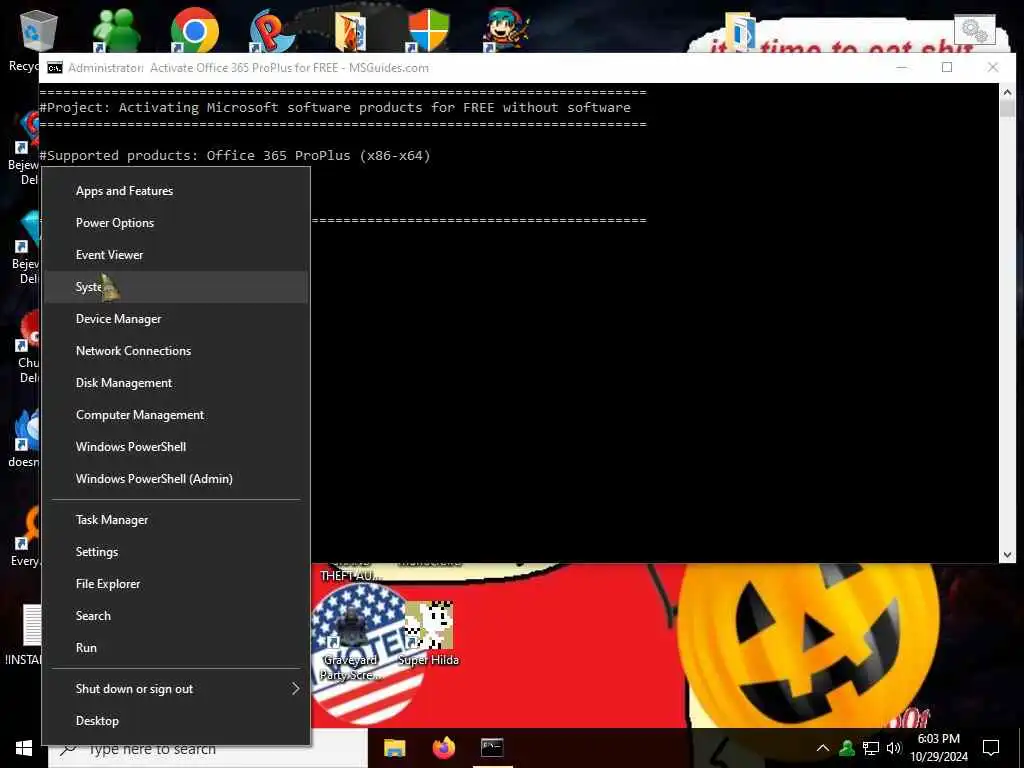Switch to Command Prompt taskbar icon
The width and height of the screenshot is (1024, 768).
(x=492, y=748)
